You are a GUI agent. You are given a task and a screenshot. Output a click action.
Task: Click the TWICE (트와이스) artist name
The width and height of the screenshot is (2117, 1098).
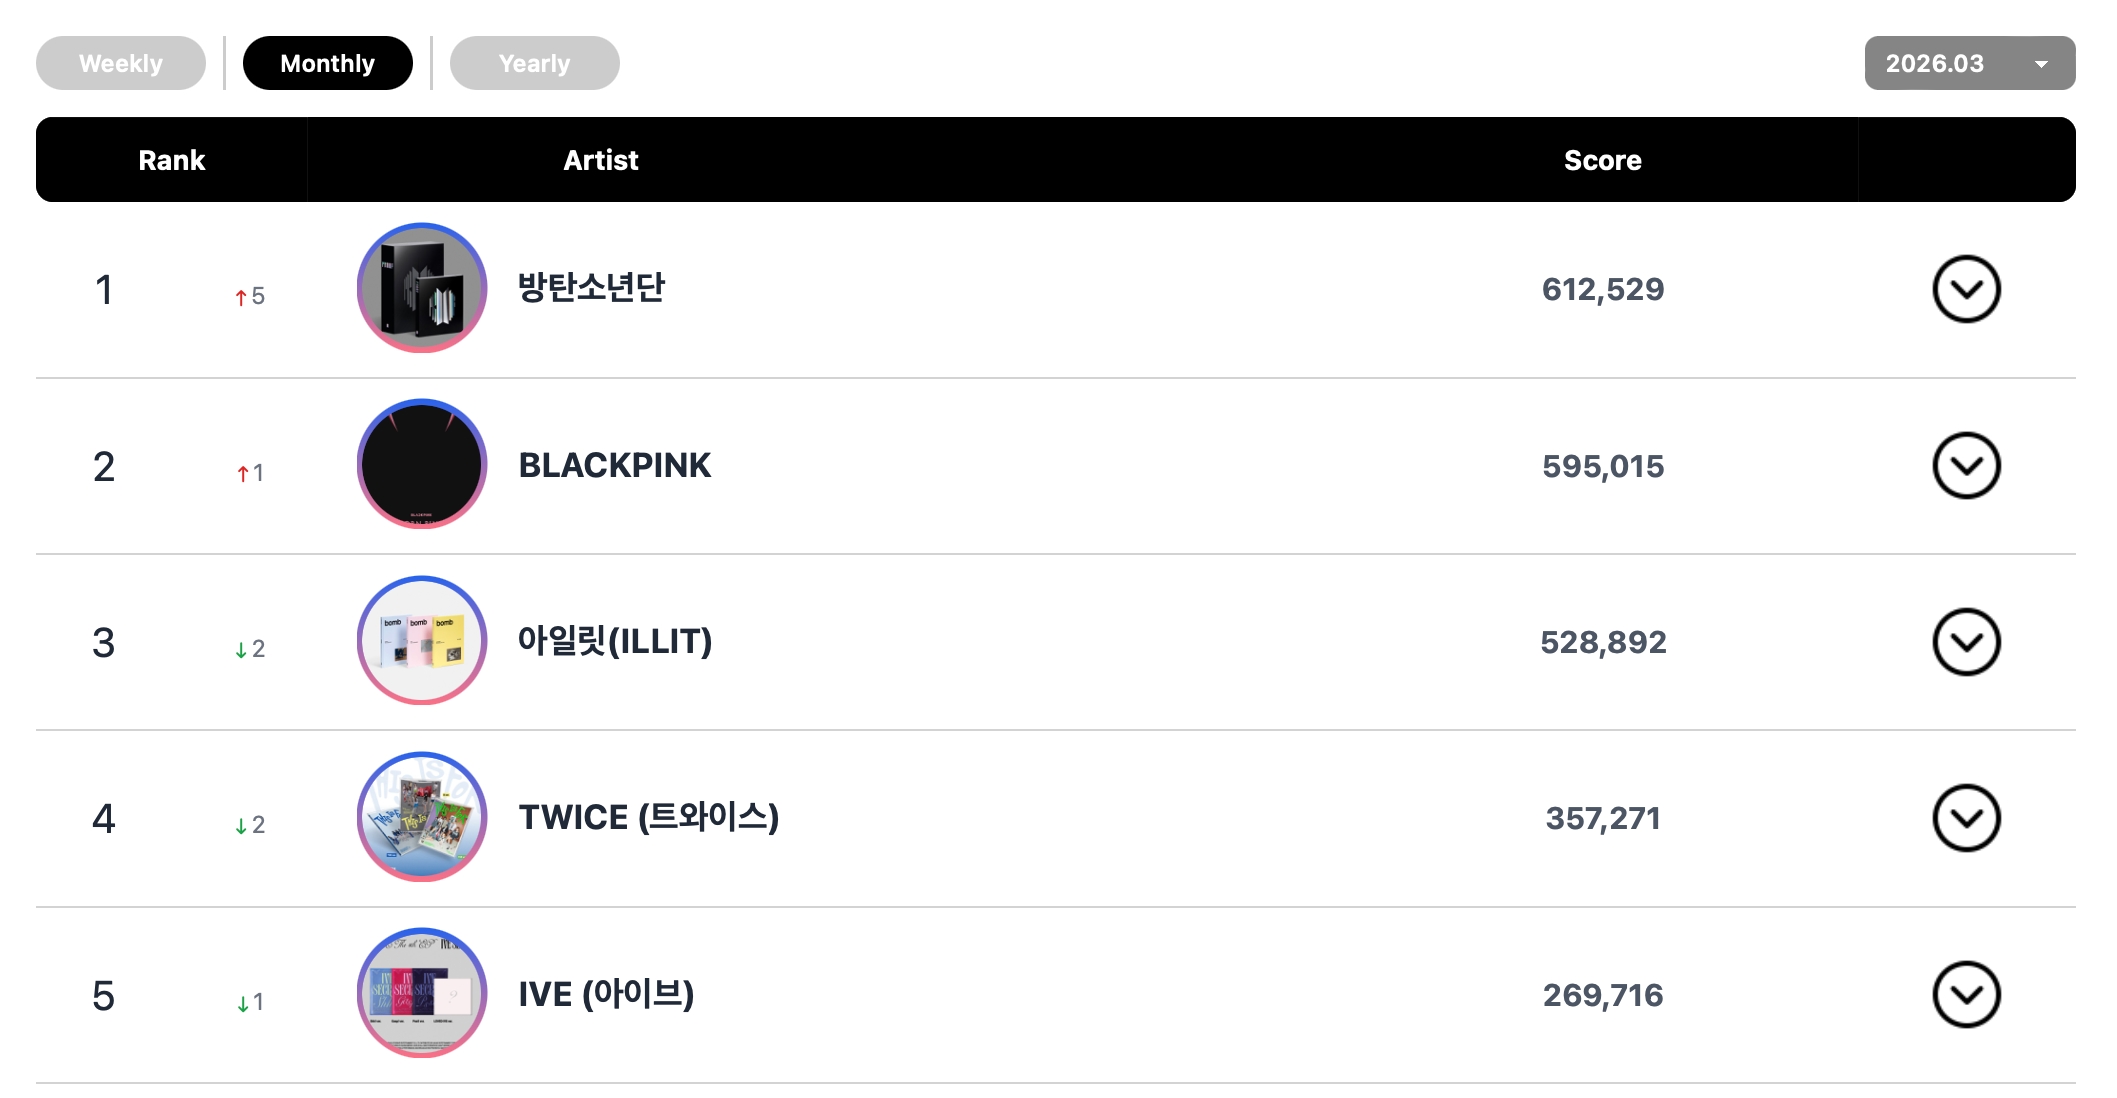tap(648, 817)
